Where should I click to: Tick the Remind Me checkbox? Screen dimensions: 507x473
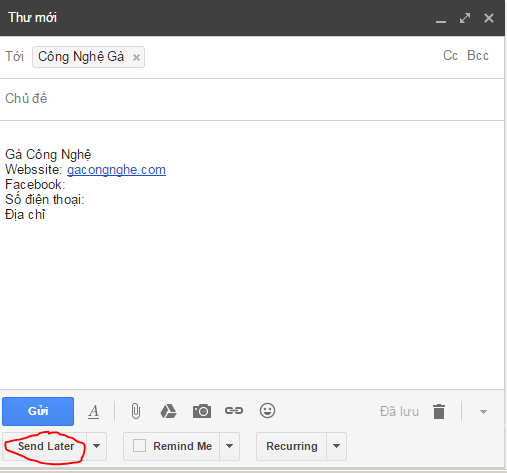click(x=139, y=446)
